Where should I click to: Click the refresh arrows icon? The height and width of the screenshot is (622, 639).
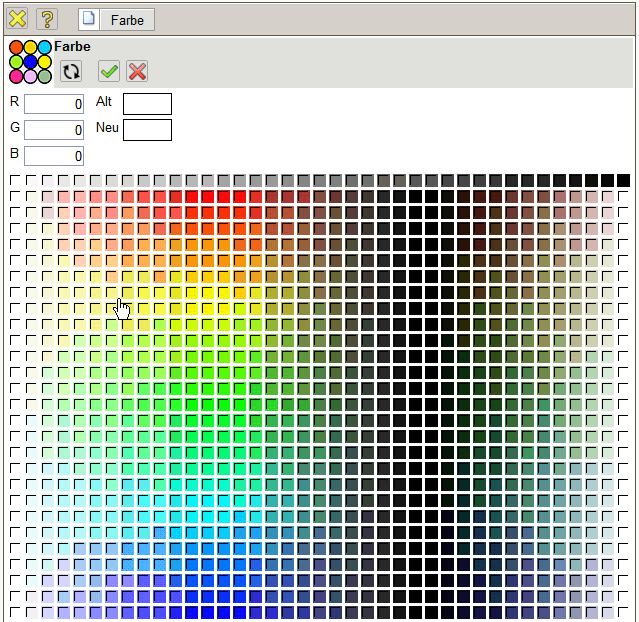(x=71, y=71)
